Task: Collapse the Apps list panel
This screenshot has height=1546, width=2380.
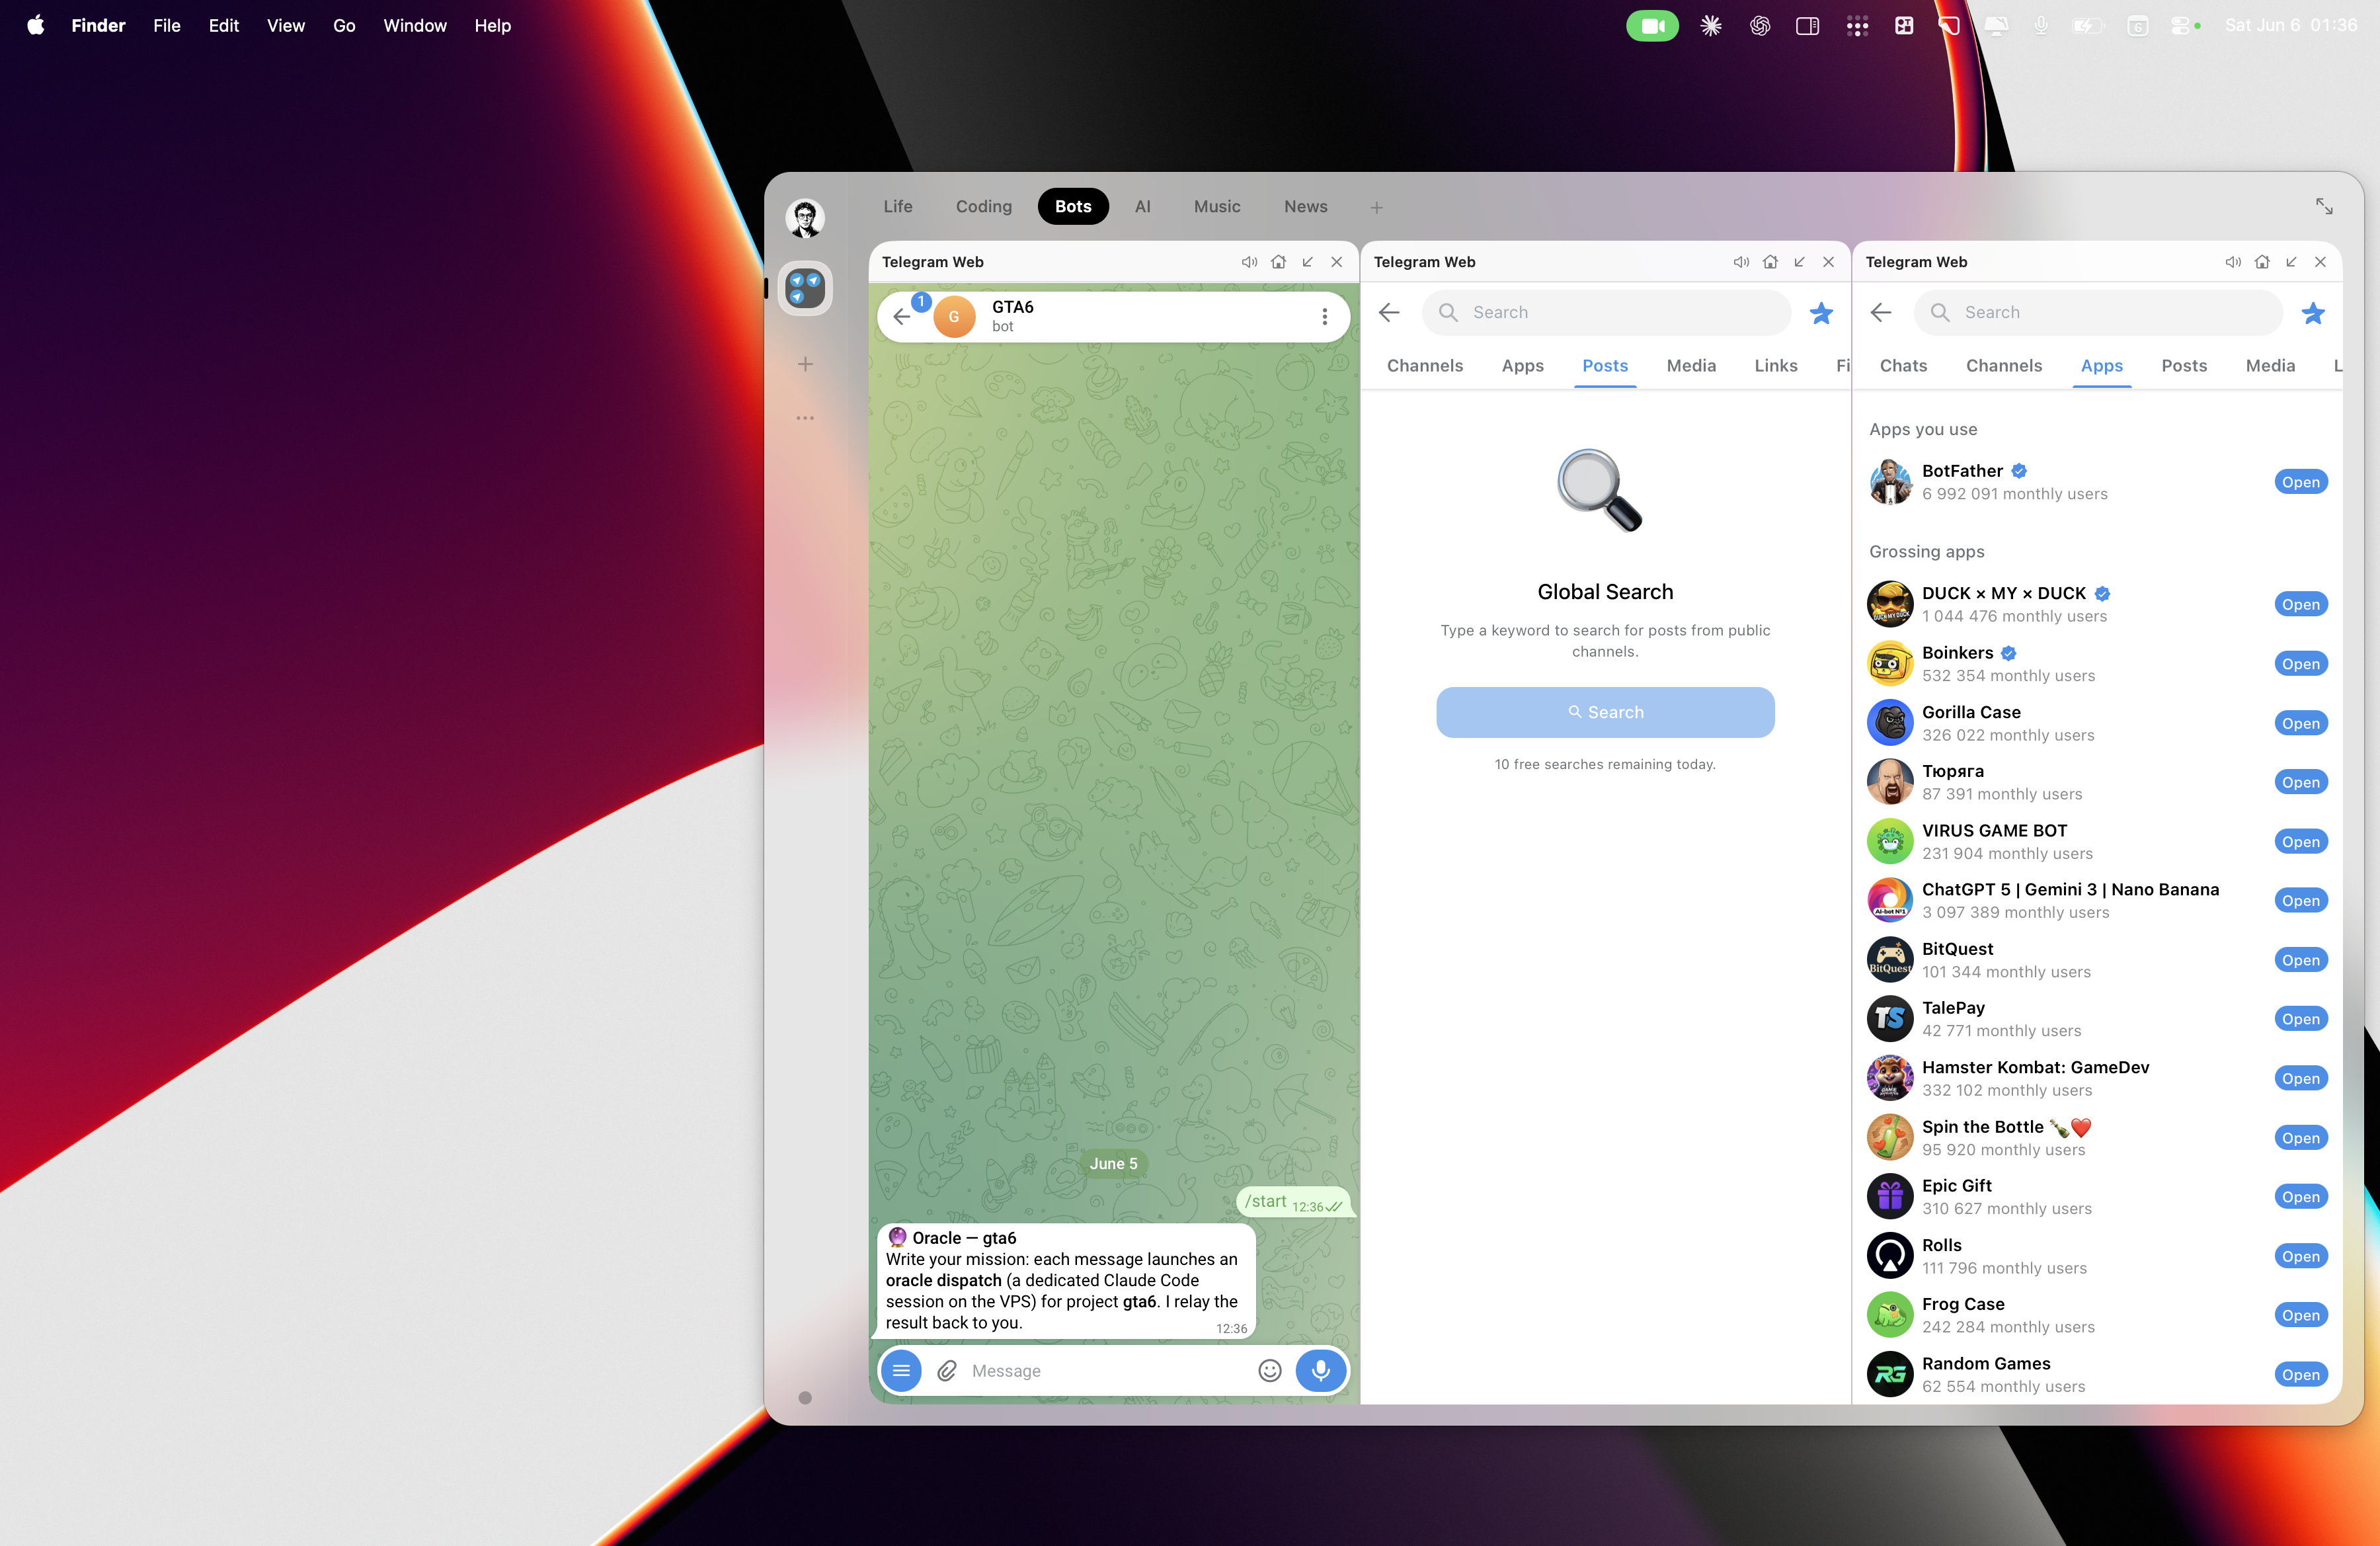Action: pyautogui.click(x=2291, y=262)
